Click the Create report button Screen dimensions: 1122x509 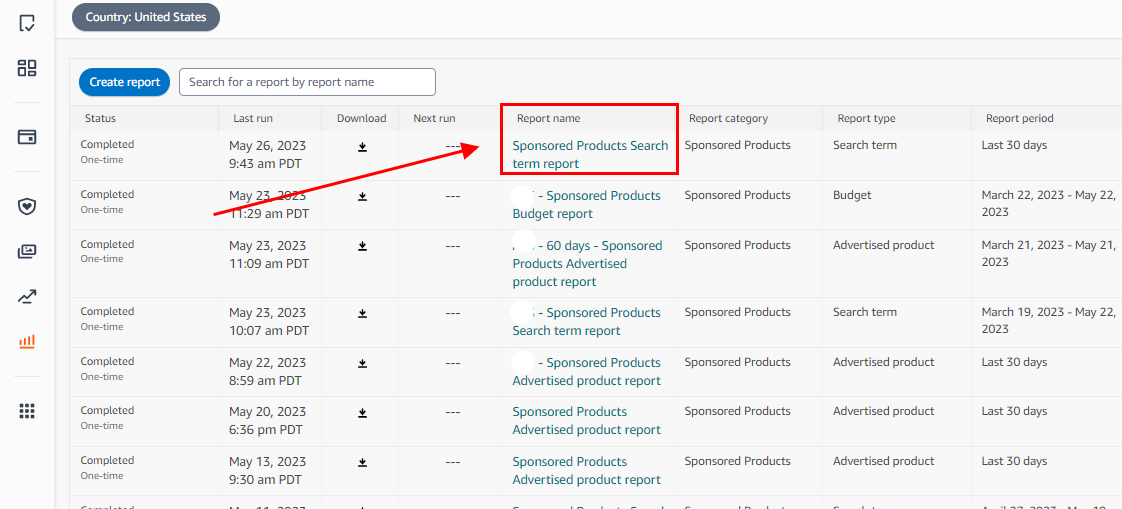tap(125, 82)
